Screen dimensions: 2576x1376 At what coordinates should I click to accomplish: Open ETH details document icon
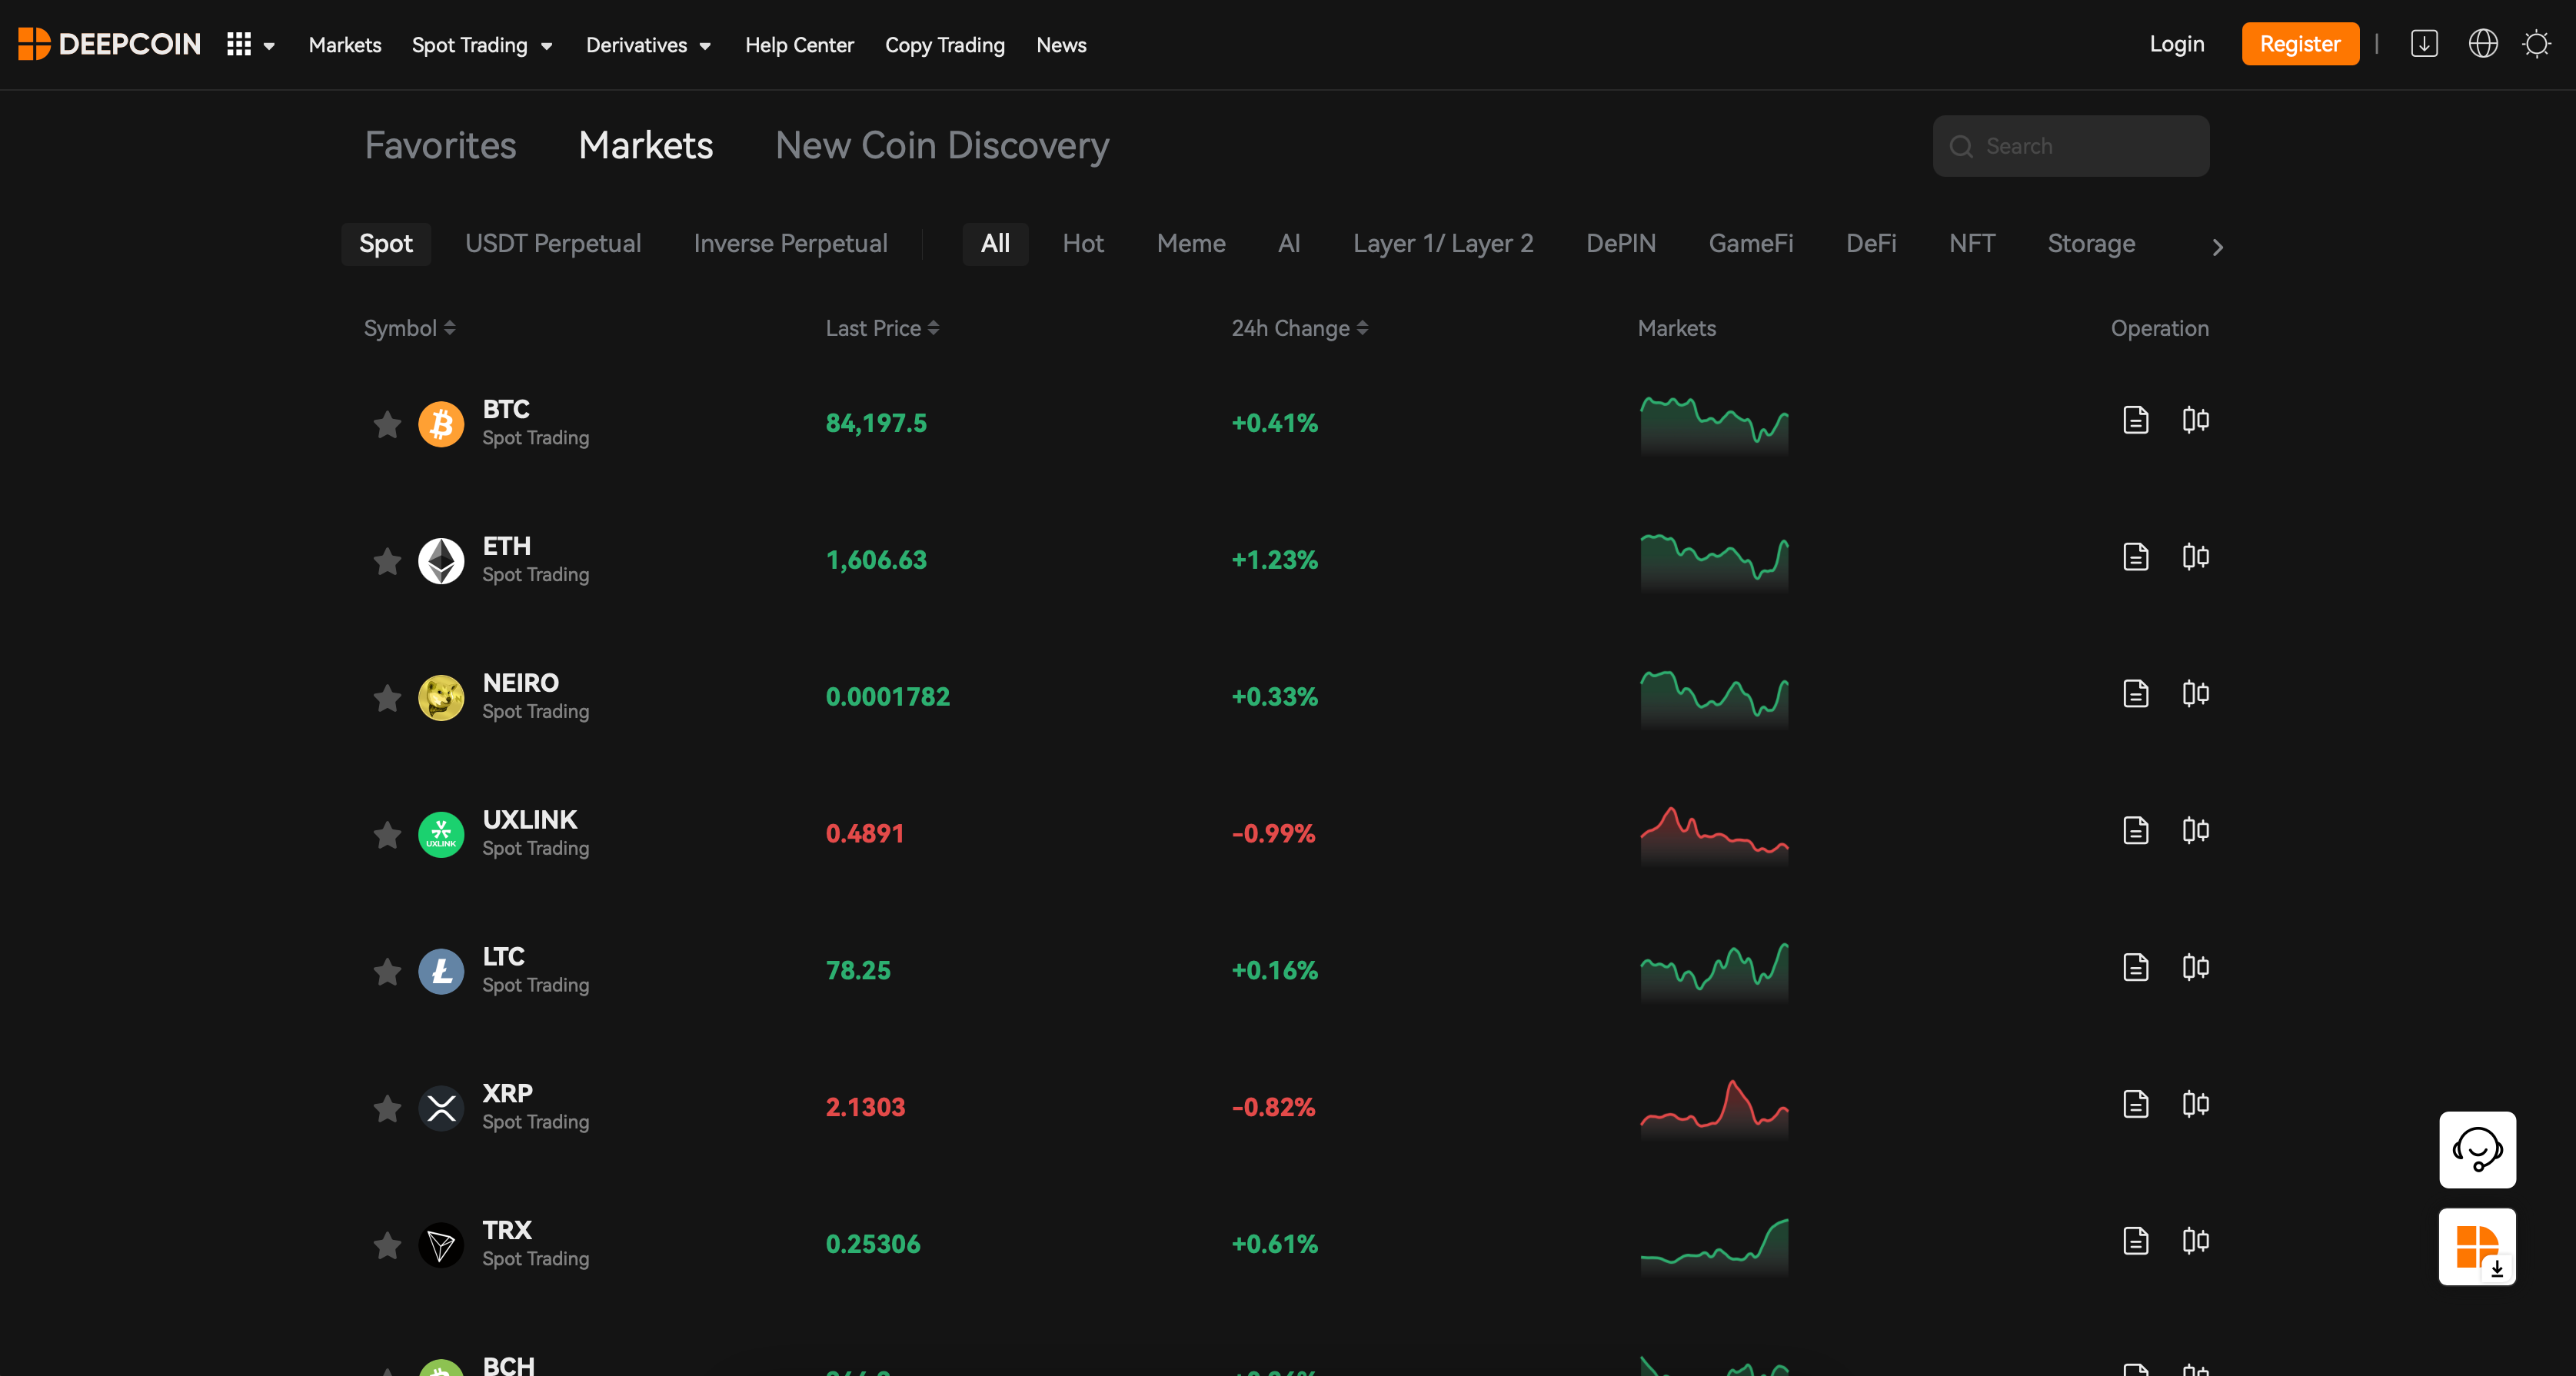point(2135,557)
